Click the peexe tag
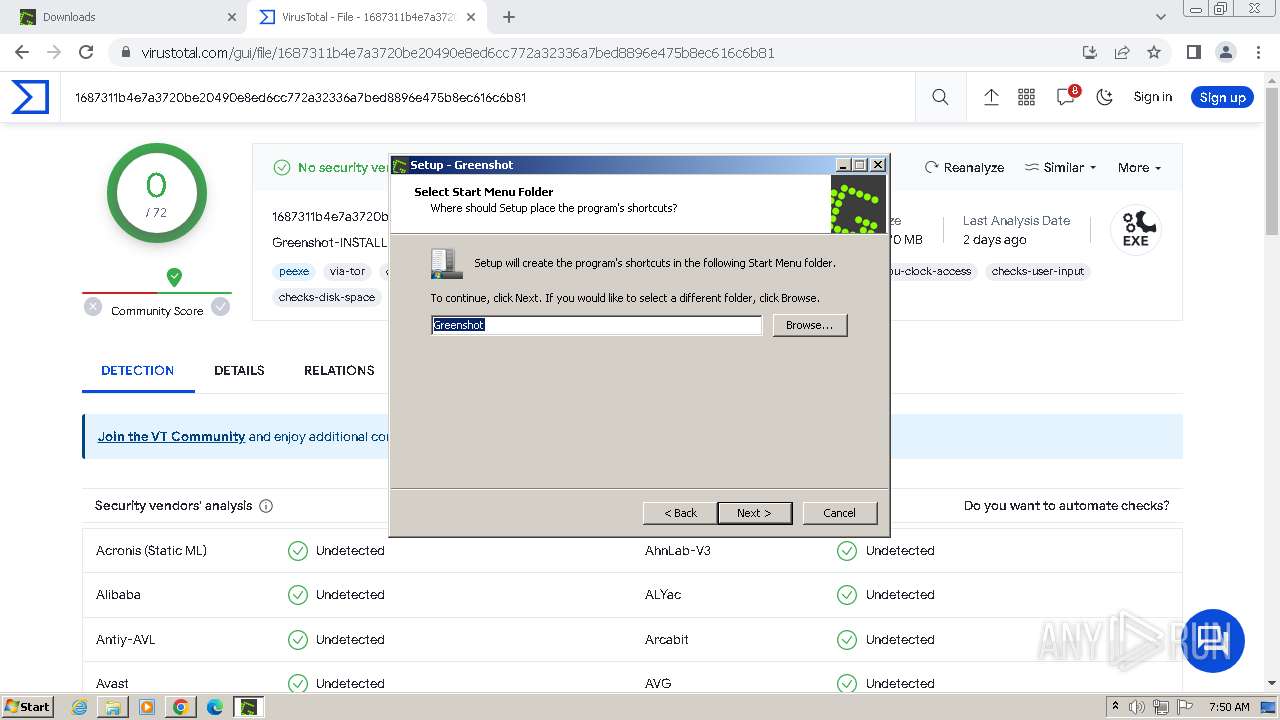 [x=294, y=271]
